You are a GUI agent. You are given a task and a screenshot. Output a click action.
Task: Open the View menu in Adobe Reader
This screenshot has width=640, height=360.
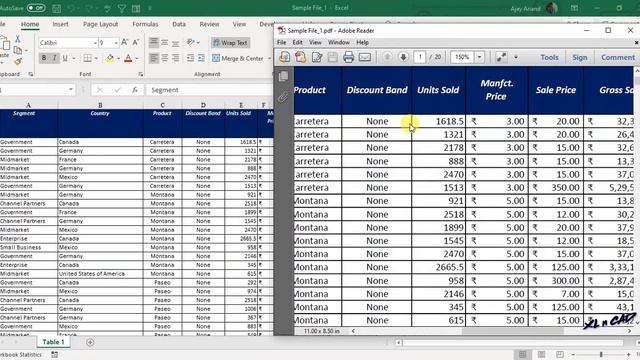pos(315,42)
